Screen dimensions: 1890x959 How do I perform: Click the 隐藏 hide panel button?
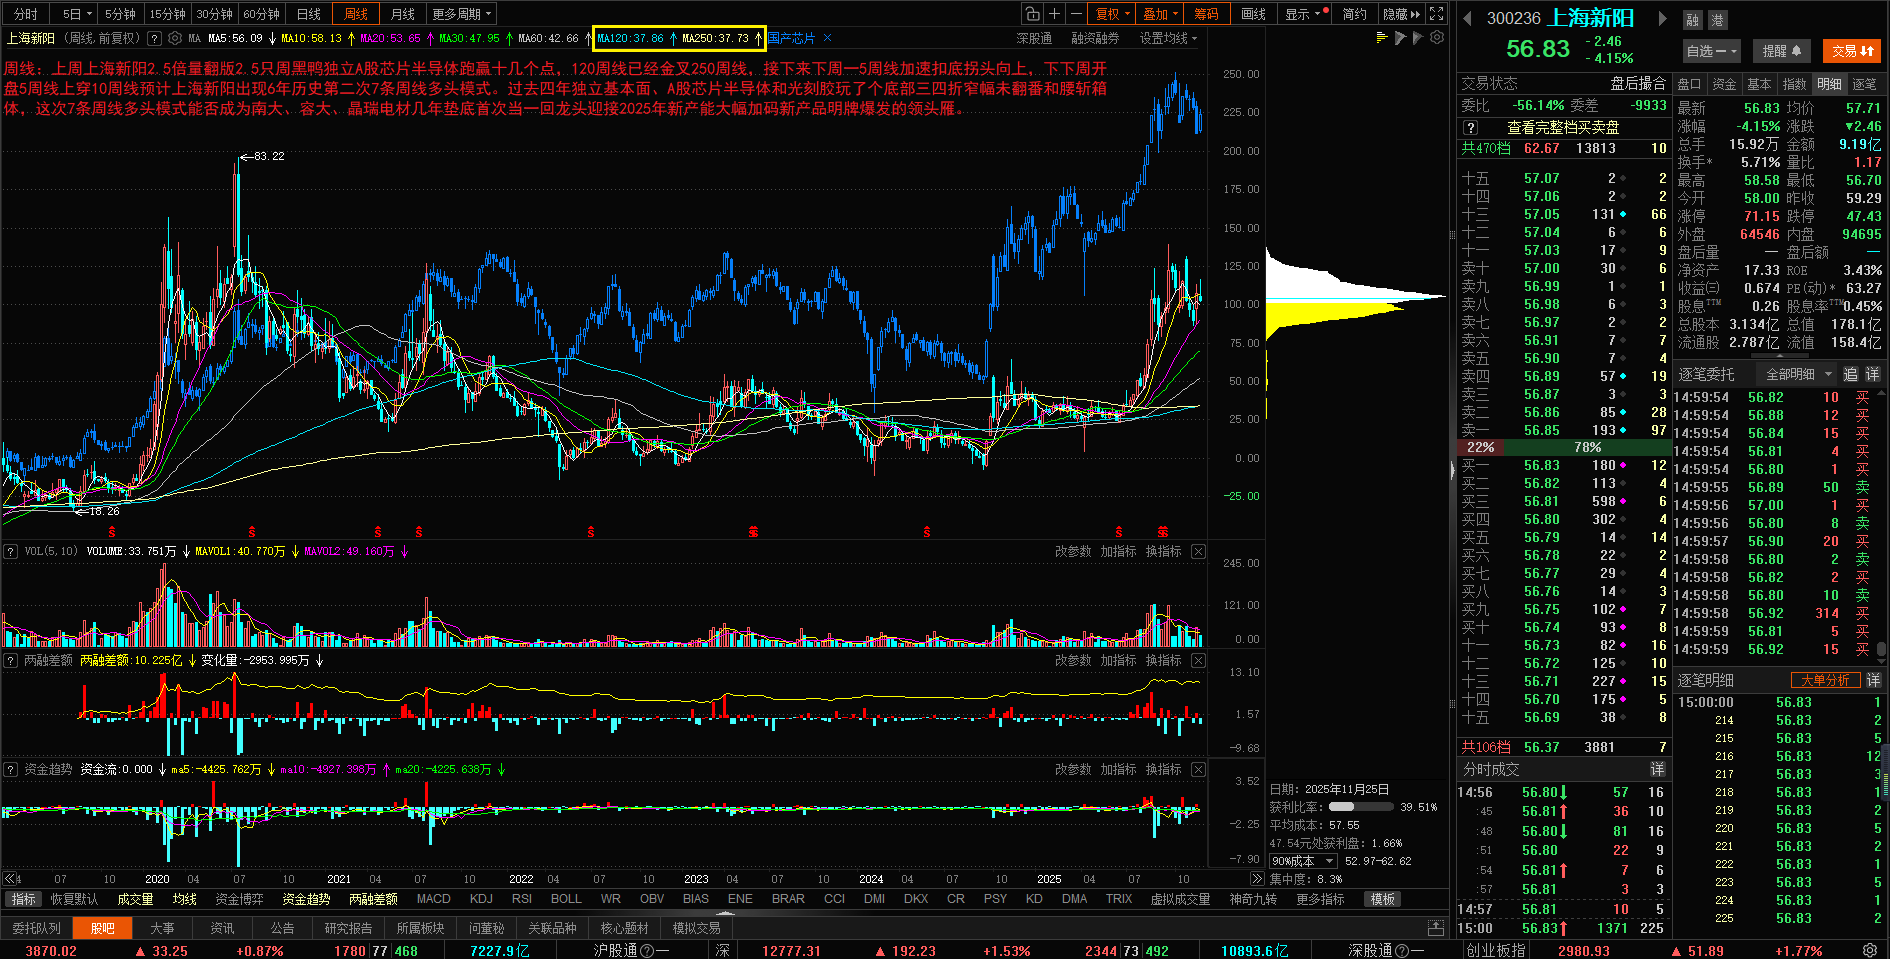tap(1401, 14)
